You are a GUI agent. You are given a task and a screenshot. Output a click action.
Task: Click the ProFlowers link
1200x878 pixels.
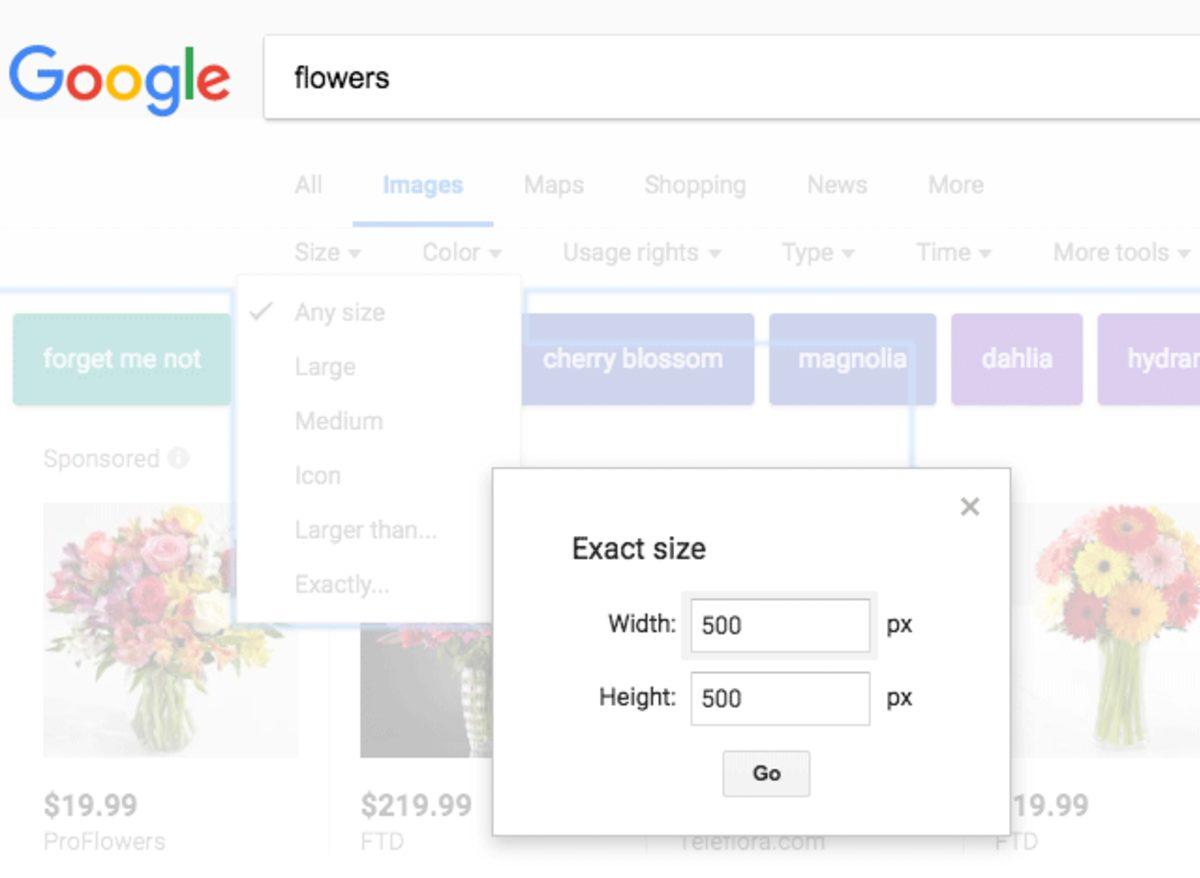(x=105, y=841)
